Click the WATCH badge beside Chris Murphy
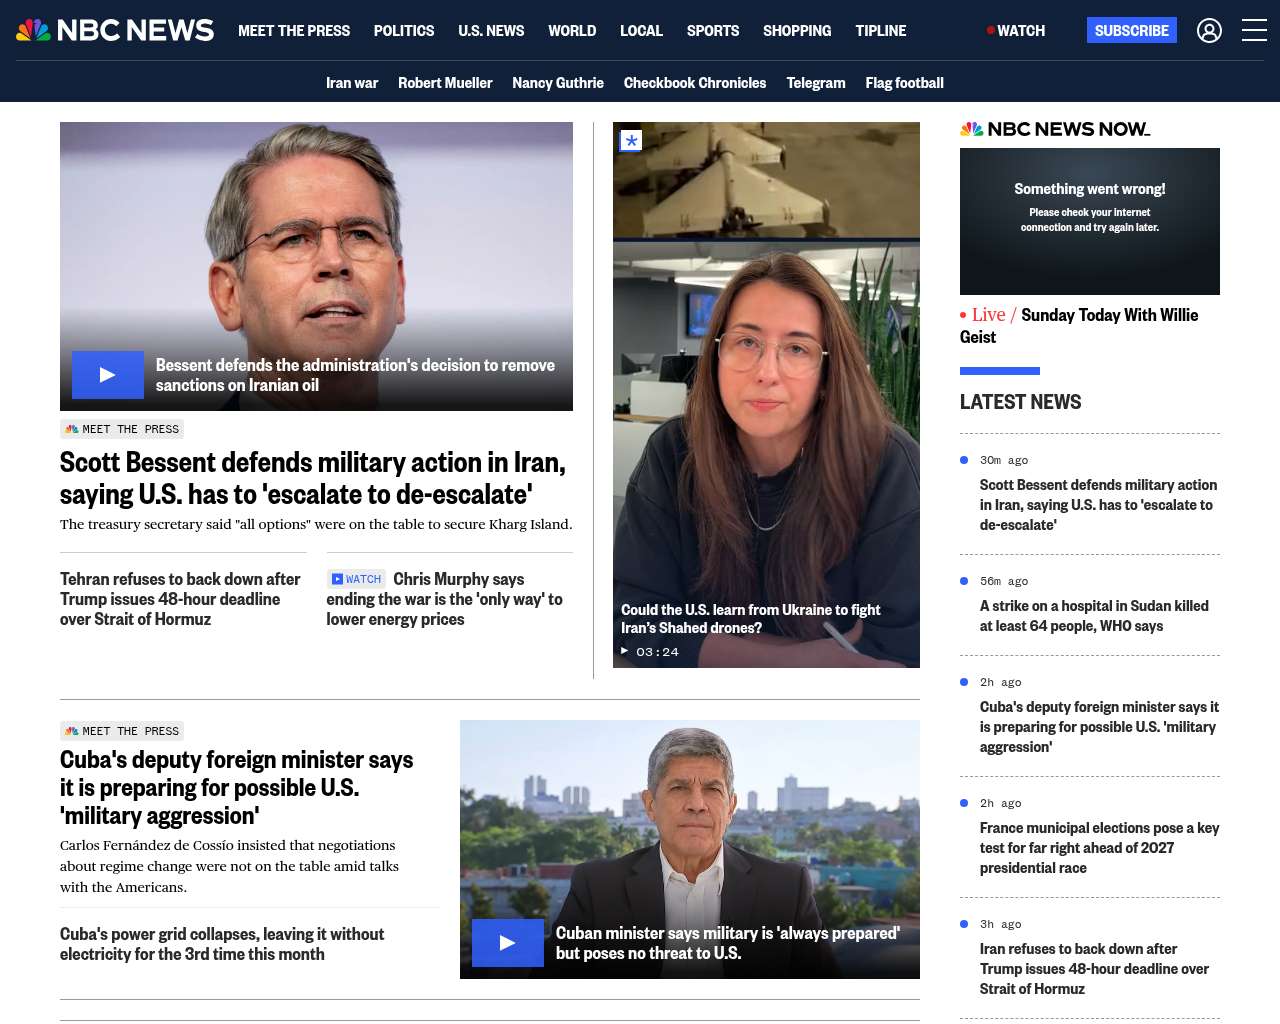 (x=356, y=579)
